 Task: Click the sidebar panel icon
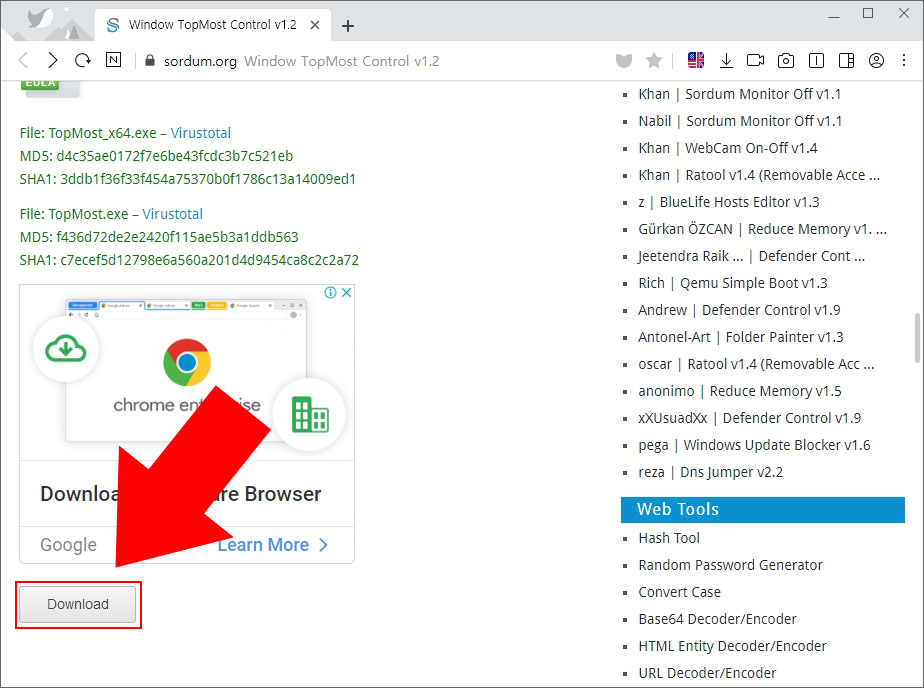pos(816,60)
